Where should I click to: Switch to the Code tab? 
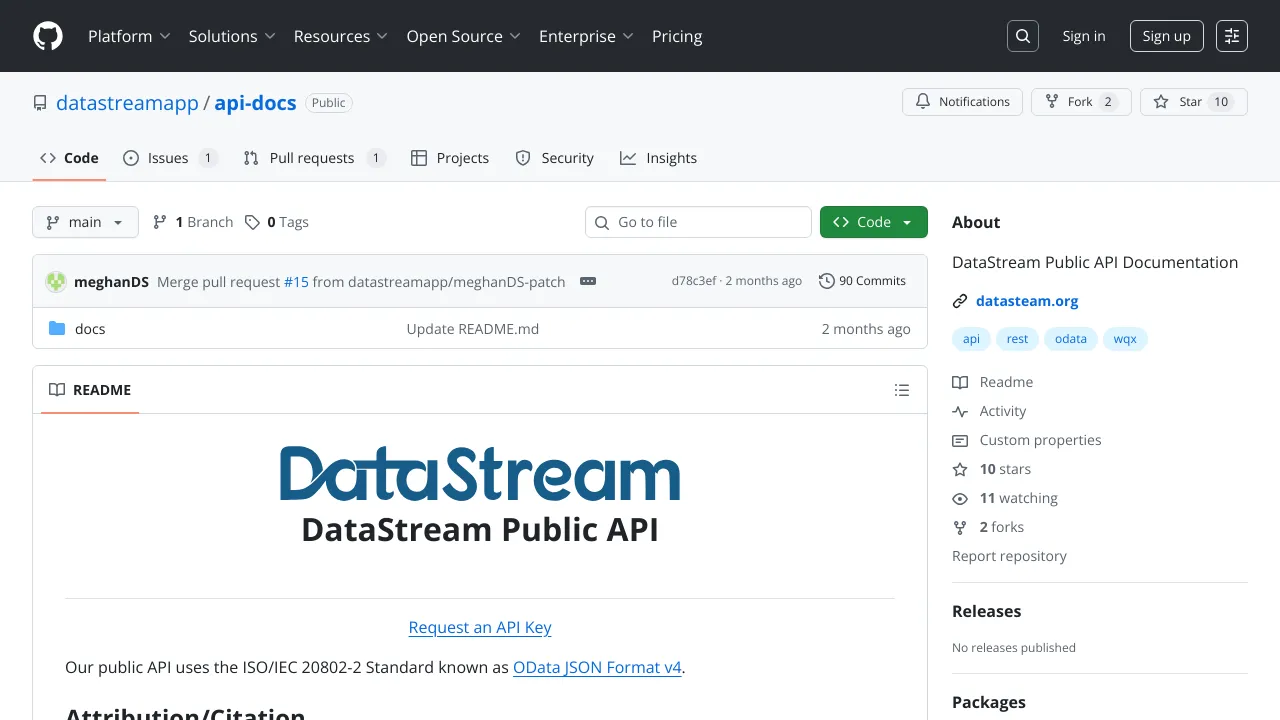[x=69, y=158]
